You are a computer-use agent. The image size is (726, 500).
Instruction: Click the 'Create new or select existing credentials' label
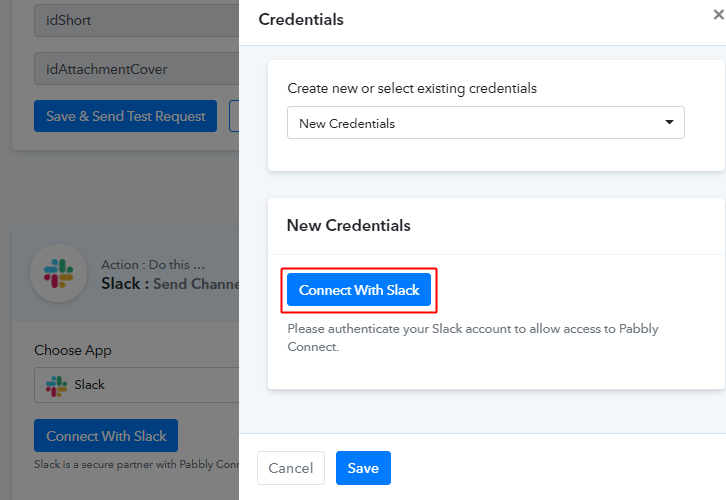tap(412, 88)
